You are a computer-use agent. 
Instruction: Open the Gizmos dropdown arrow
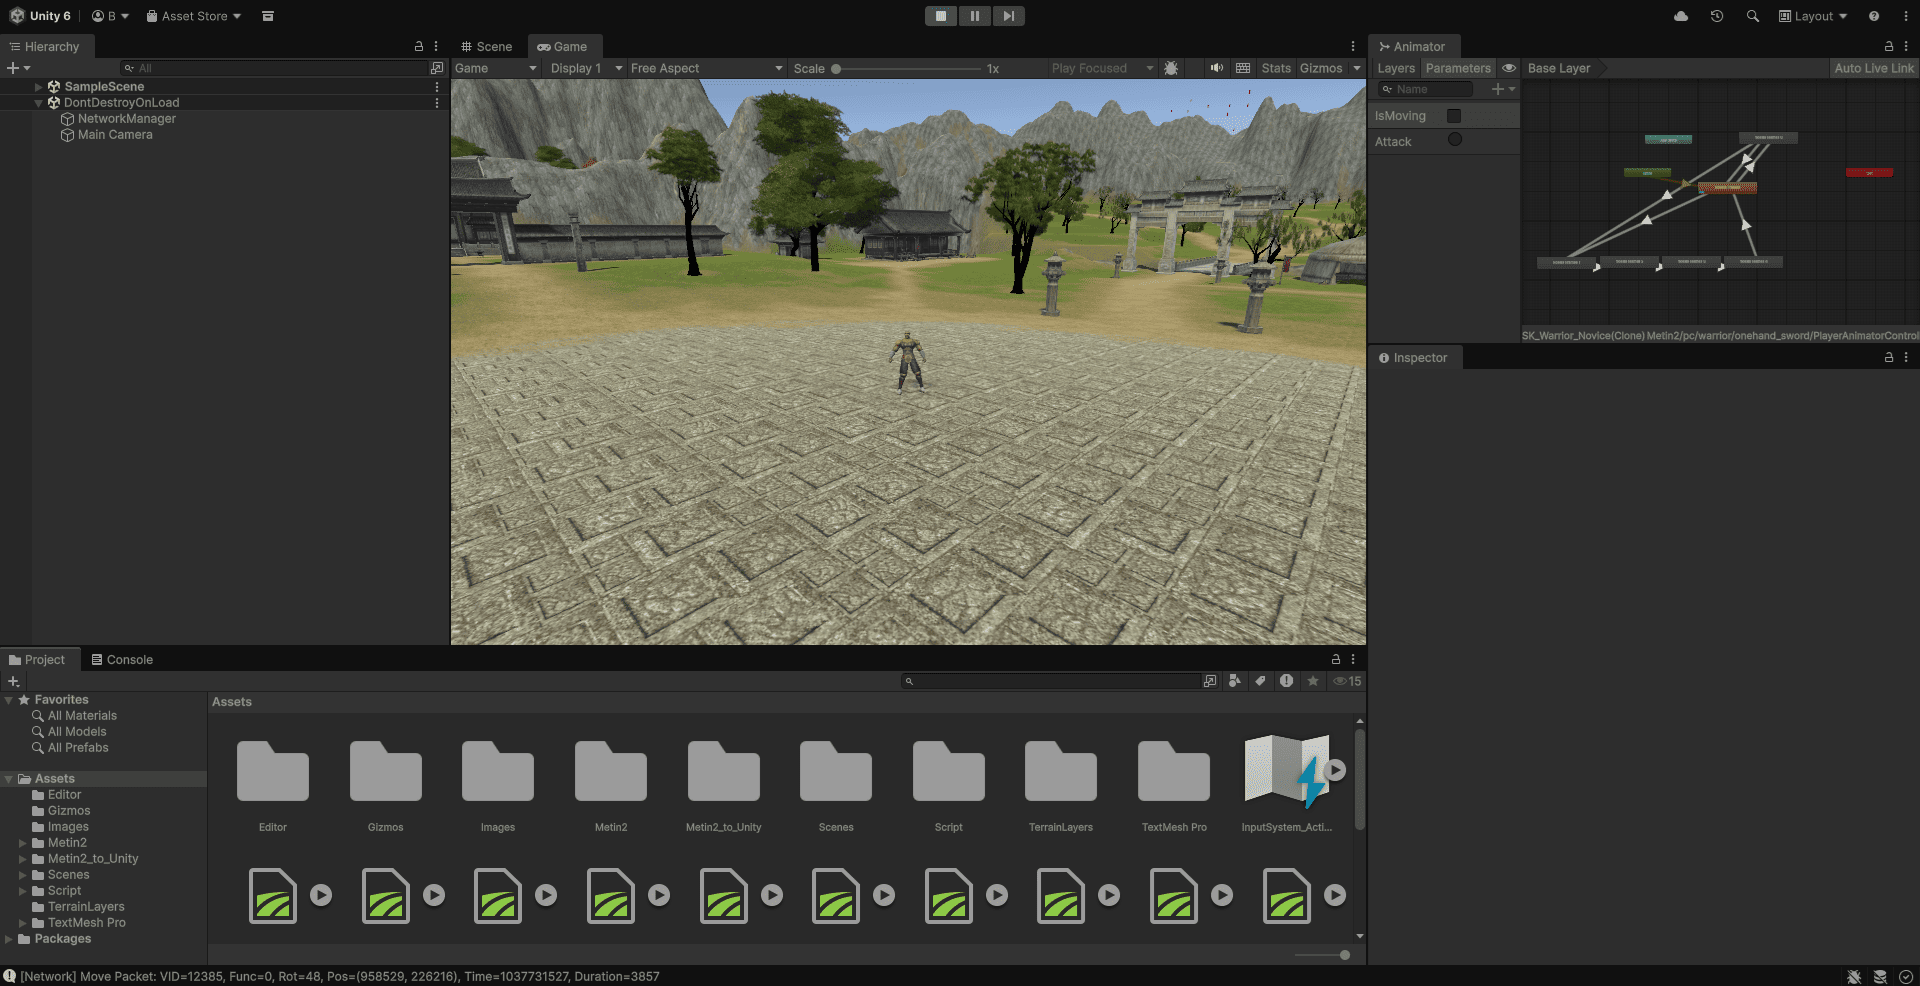[x=1357, y=68]
